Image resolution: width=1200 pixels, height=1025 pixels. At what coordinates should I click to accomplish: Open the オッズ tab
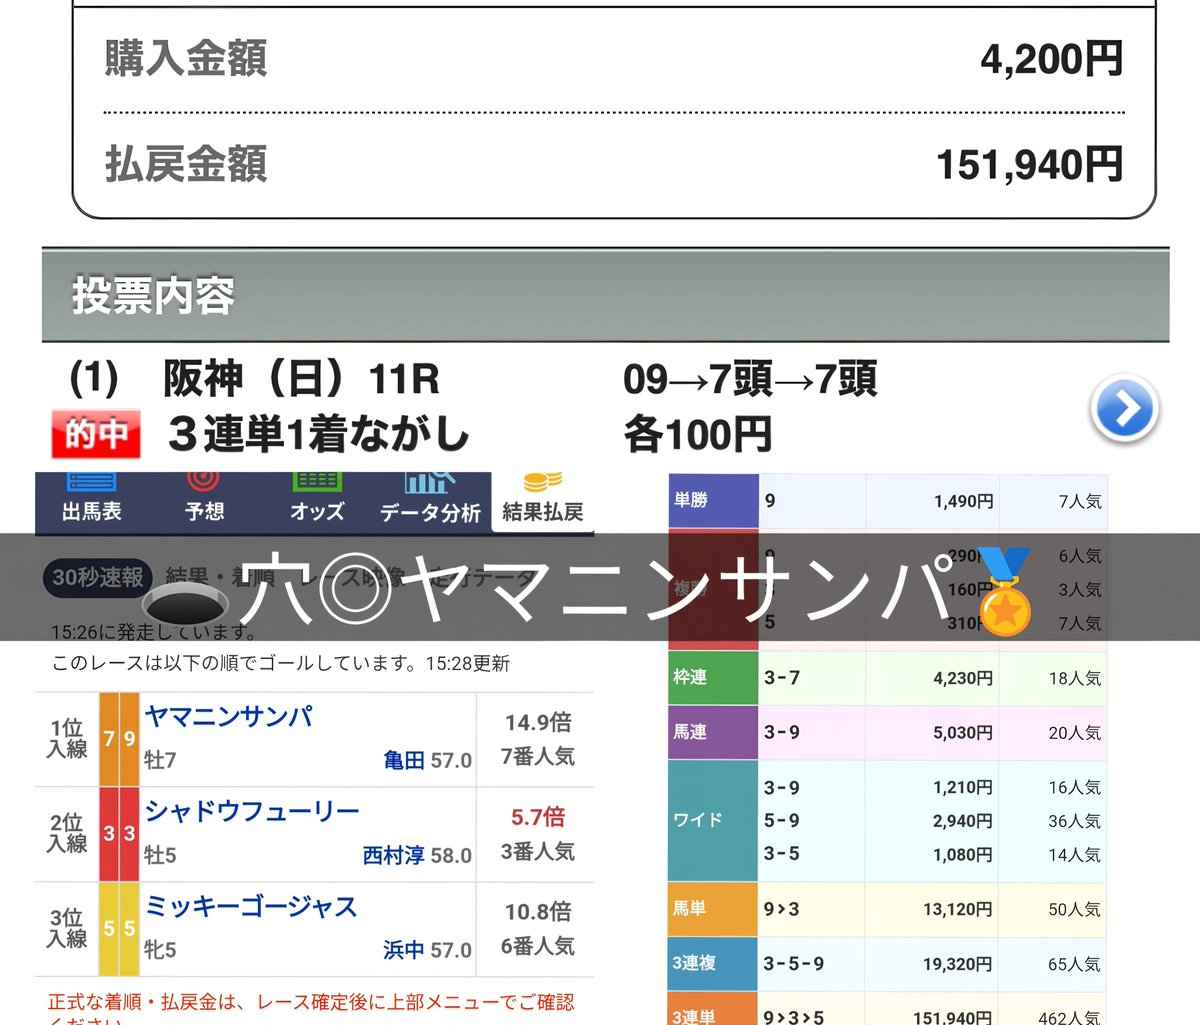point(317,502)
